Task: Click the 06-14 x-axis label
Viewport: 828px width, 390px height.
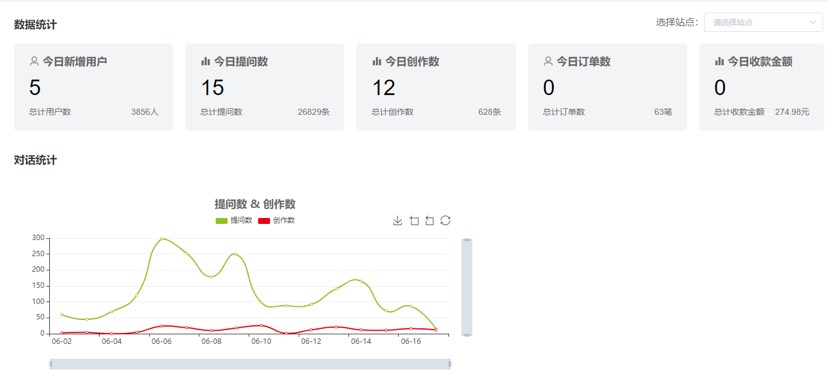Action: point(361,341)
